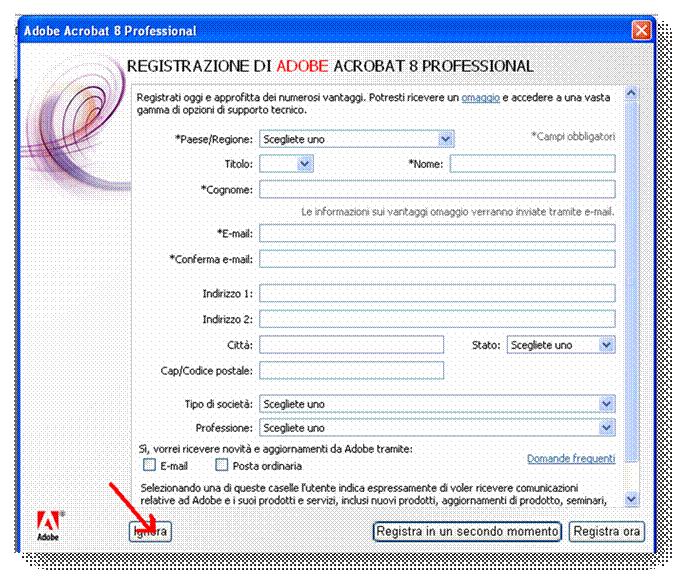Click the Registra ora button
Image resolution: width=692 pixels, height=586 pixels.
point(606,532)
